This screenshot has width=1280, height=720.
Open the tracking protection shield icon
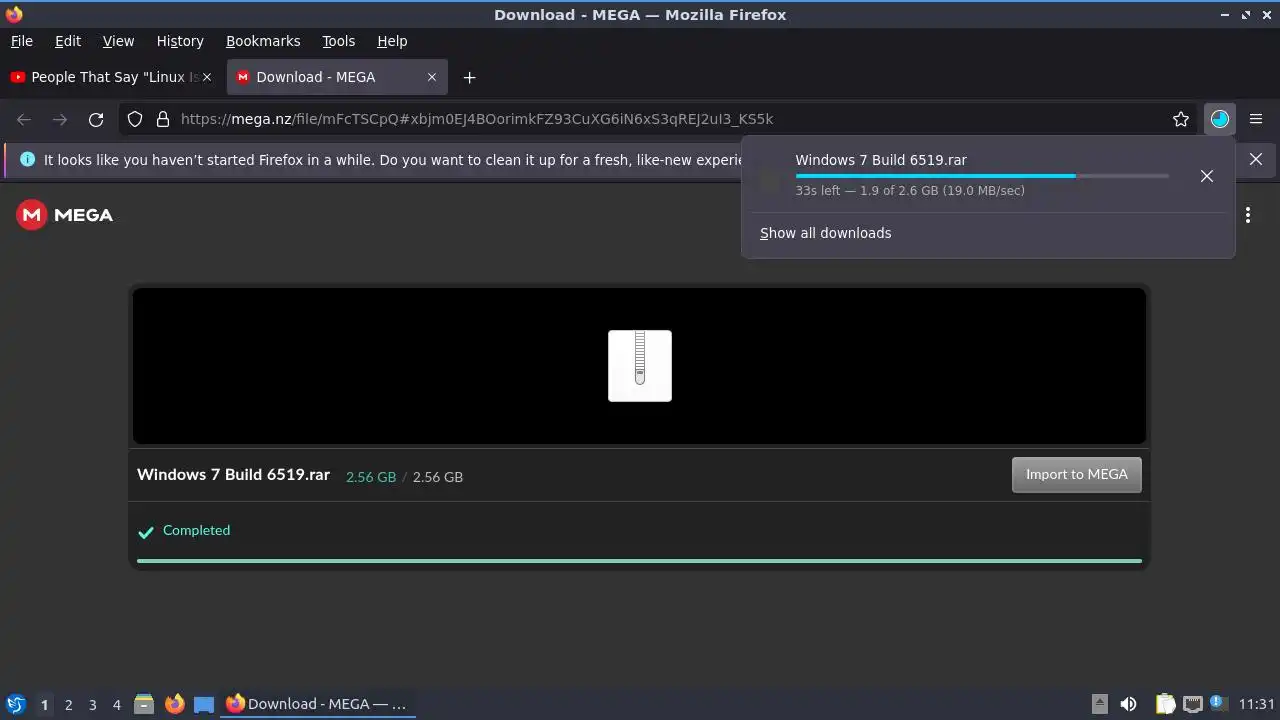click(135, 119)
